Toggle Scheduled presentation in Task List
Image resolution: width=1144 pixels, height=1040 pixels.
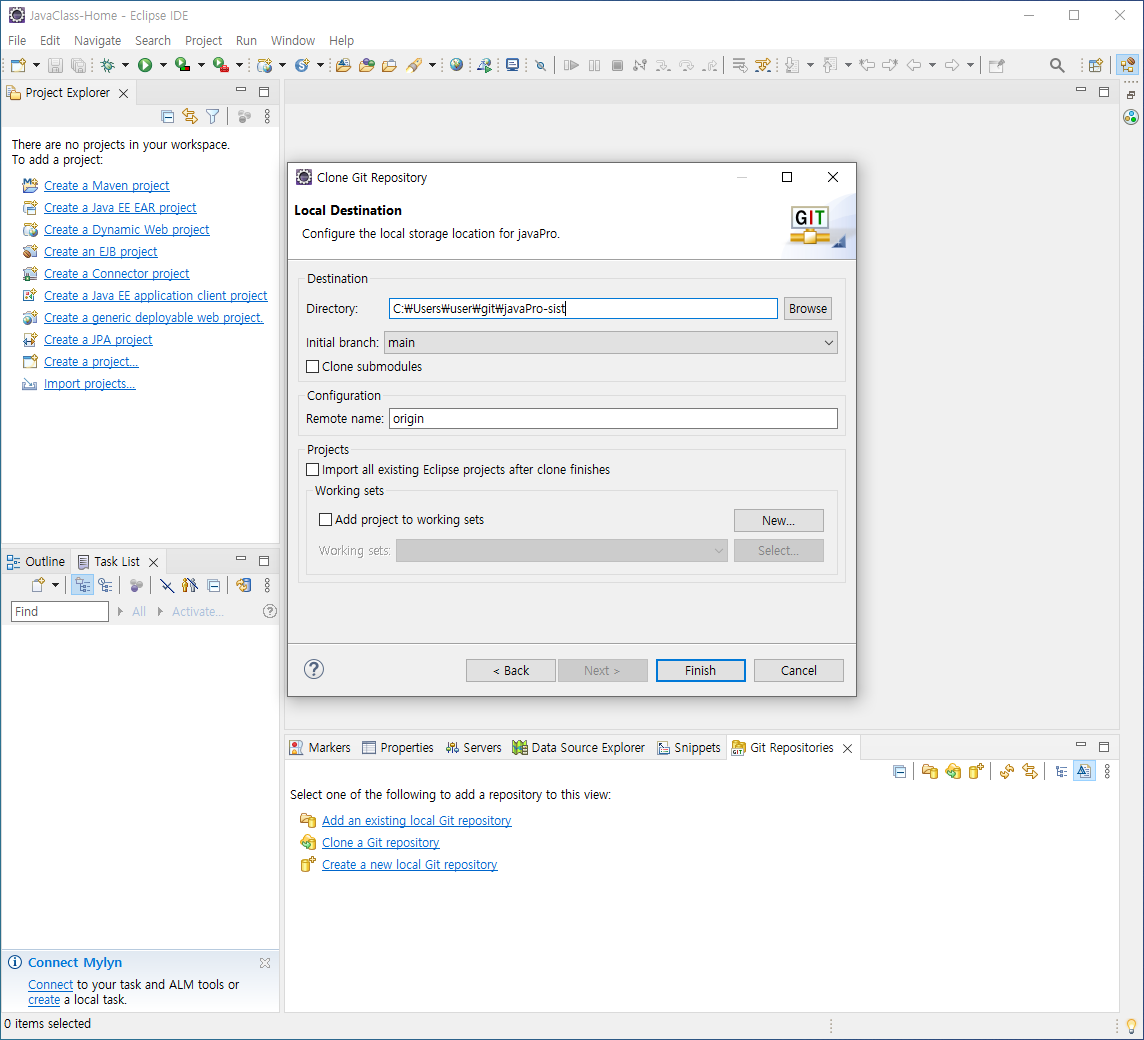[106, 585]
